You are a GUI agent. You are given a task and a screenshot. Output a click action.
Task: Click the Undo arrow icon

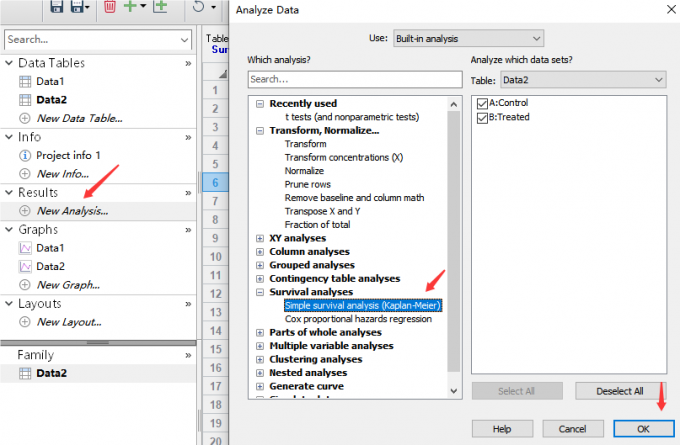tap(198, 6)
